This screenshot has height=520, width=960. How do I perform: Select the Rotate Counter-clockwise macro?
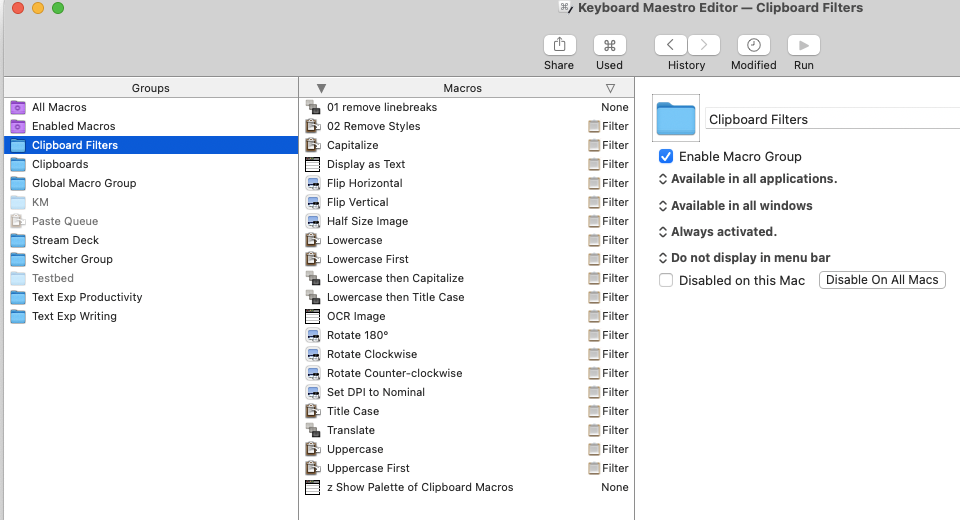click(x=467, y=373)
